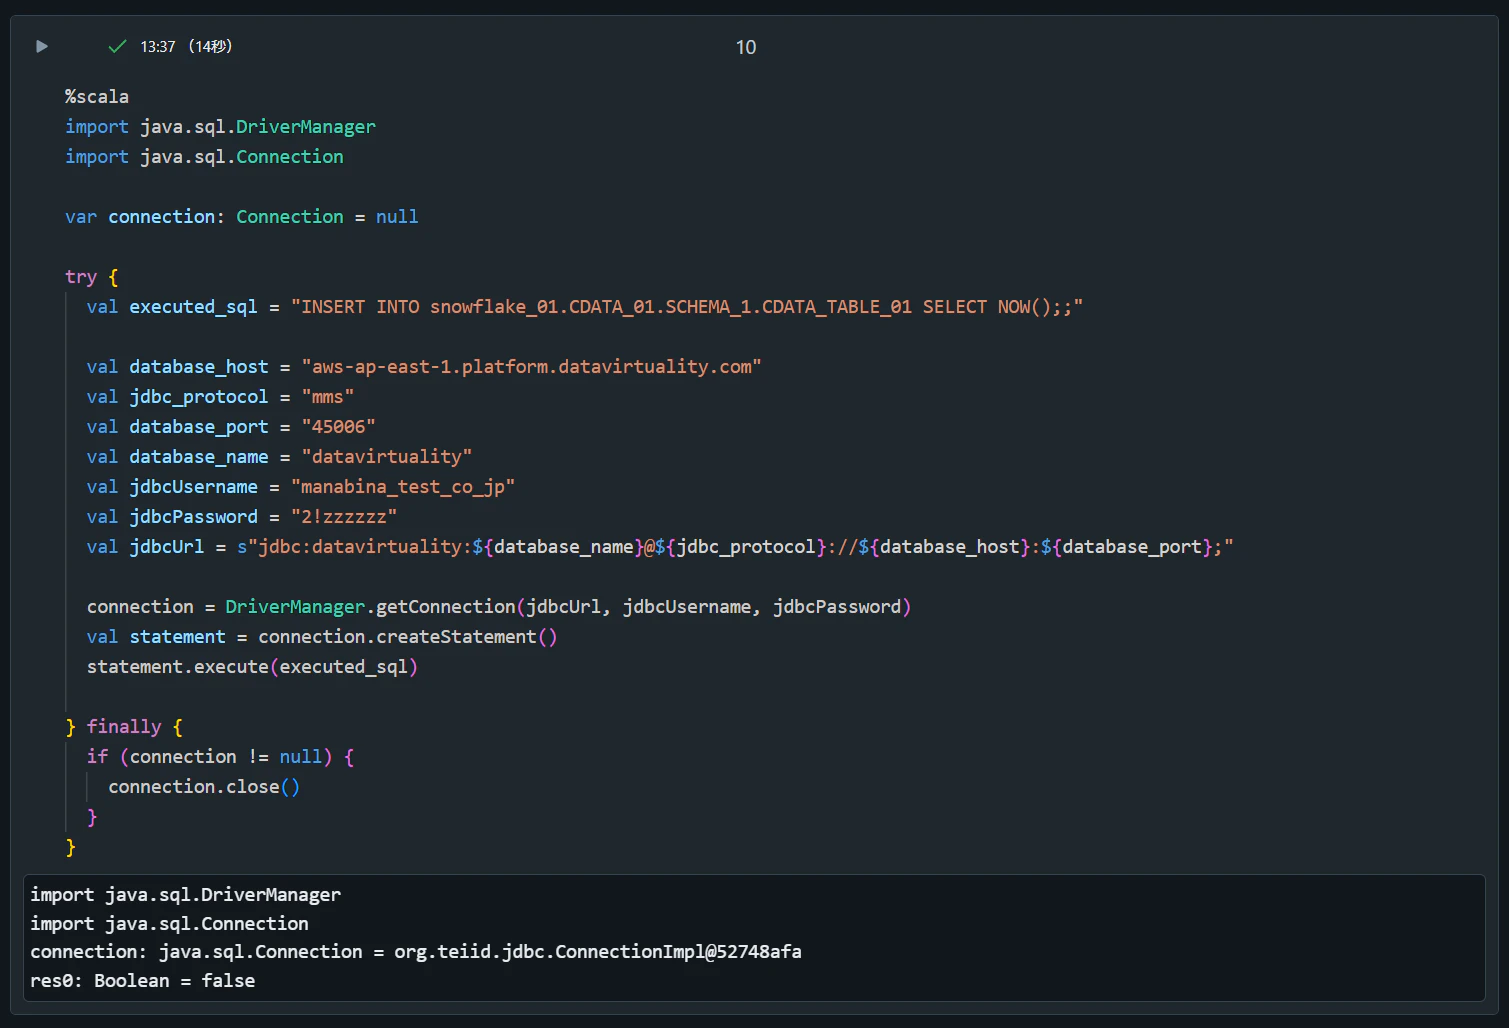This screenshot has width=1509, height=1028.
Task: Click the 'if (connection != null)' line
Action: point(220,757)
